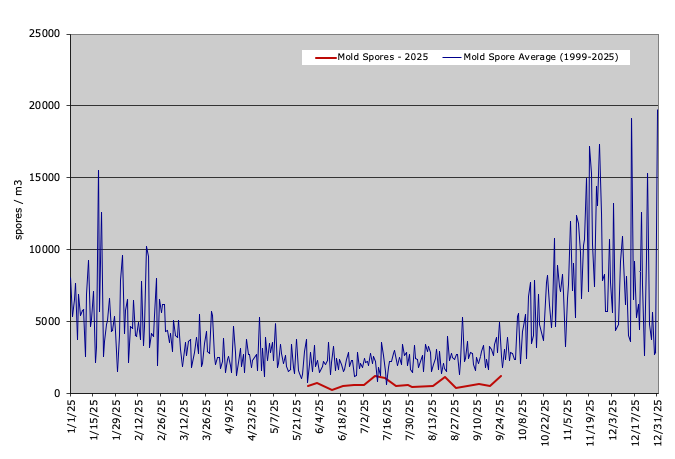Click the 25000 y-axis tick label
This screenshot has height=459, width=675.
pyautogui.click(x=44, y=34)
